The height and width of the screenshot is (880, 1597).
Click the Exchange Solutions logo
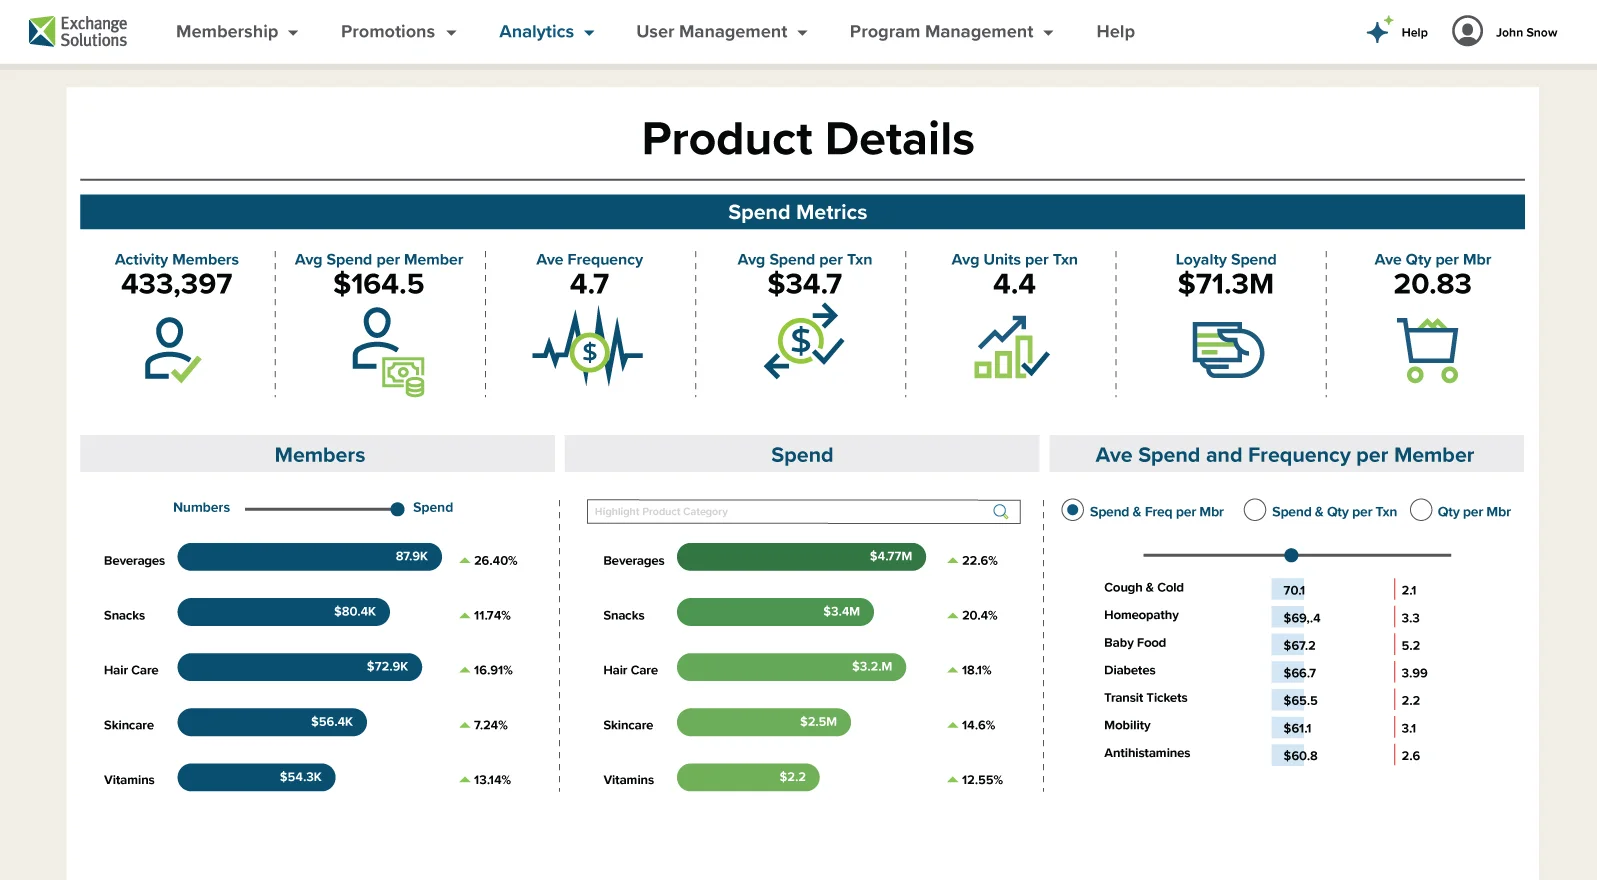coord(78,32)
